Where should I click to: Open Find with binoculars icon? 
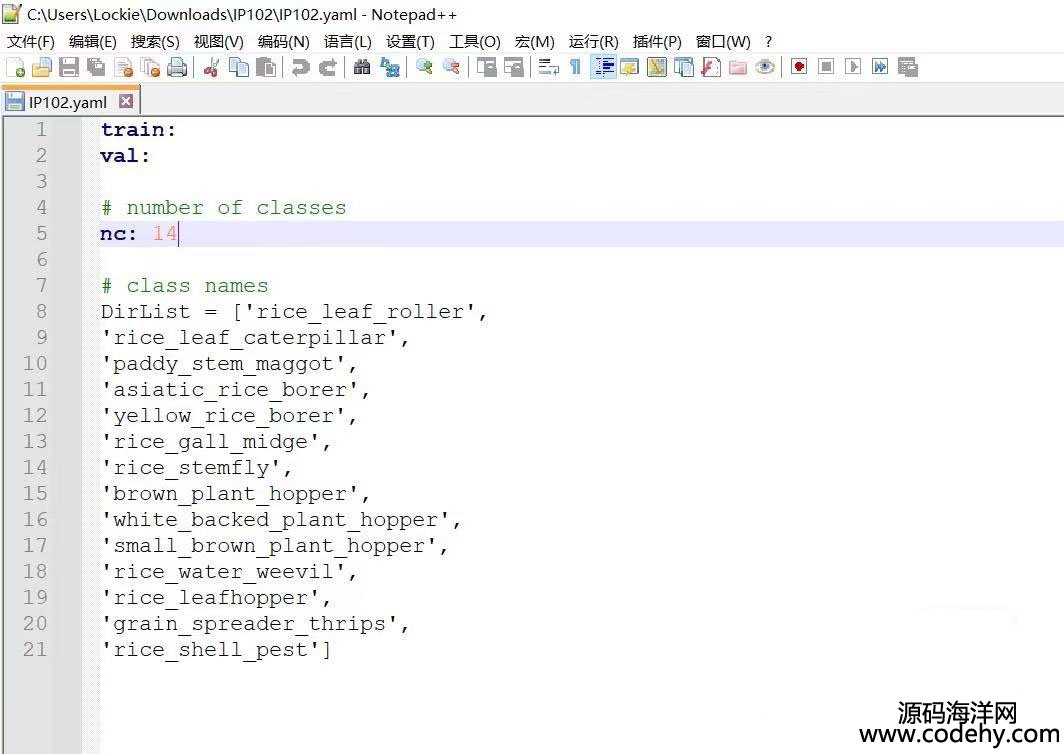362,67
